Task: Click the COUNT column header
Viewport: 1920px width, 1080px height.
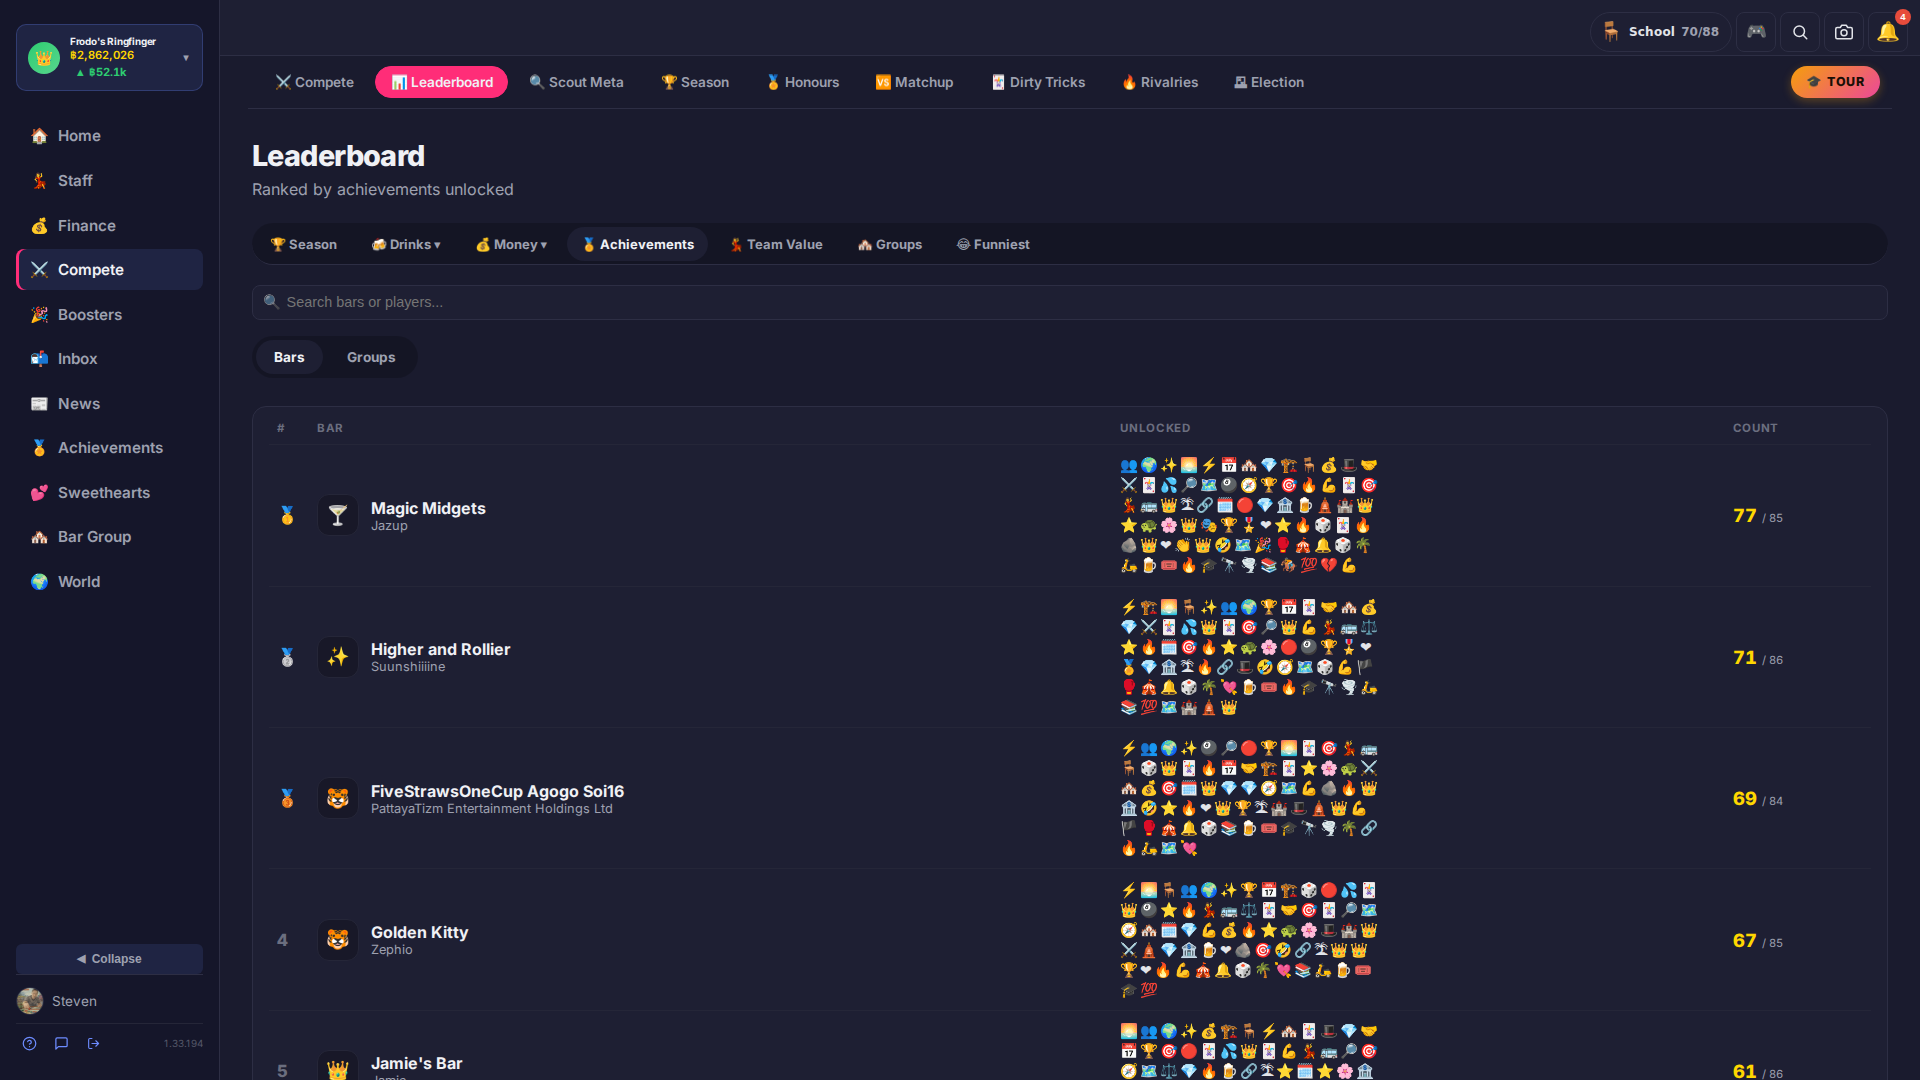Action: (x=1755, y=428)
